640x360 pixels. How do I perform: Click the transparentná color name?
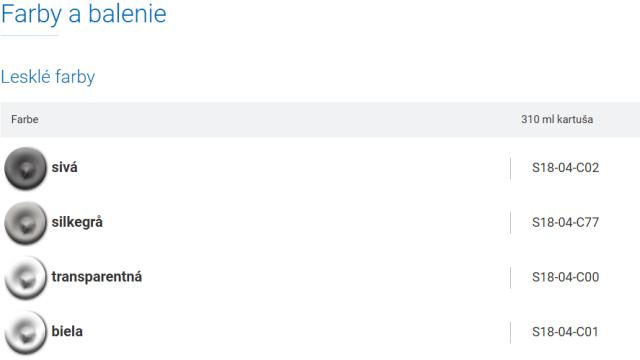click(x=97, y=277)
